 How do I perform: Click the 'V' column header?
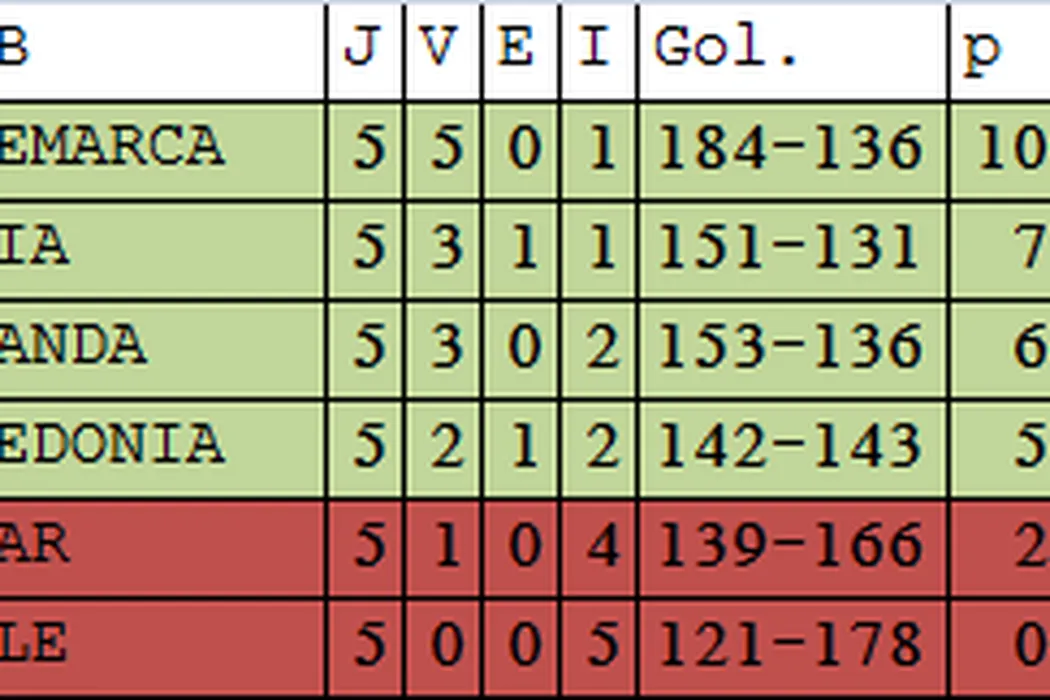pyautogui.click(x=443, y=50)
